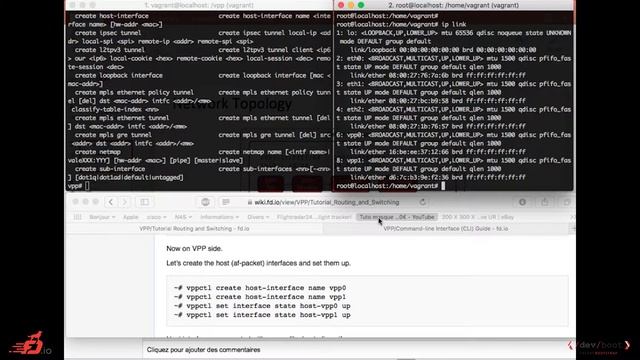Click 'create l2tpv3 tunnel' in left terminal
Screen dimensions: 640x360
coord(110,50)
